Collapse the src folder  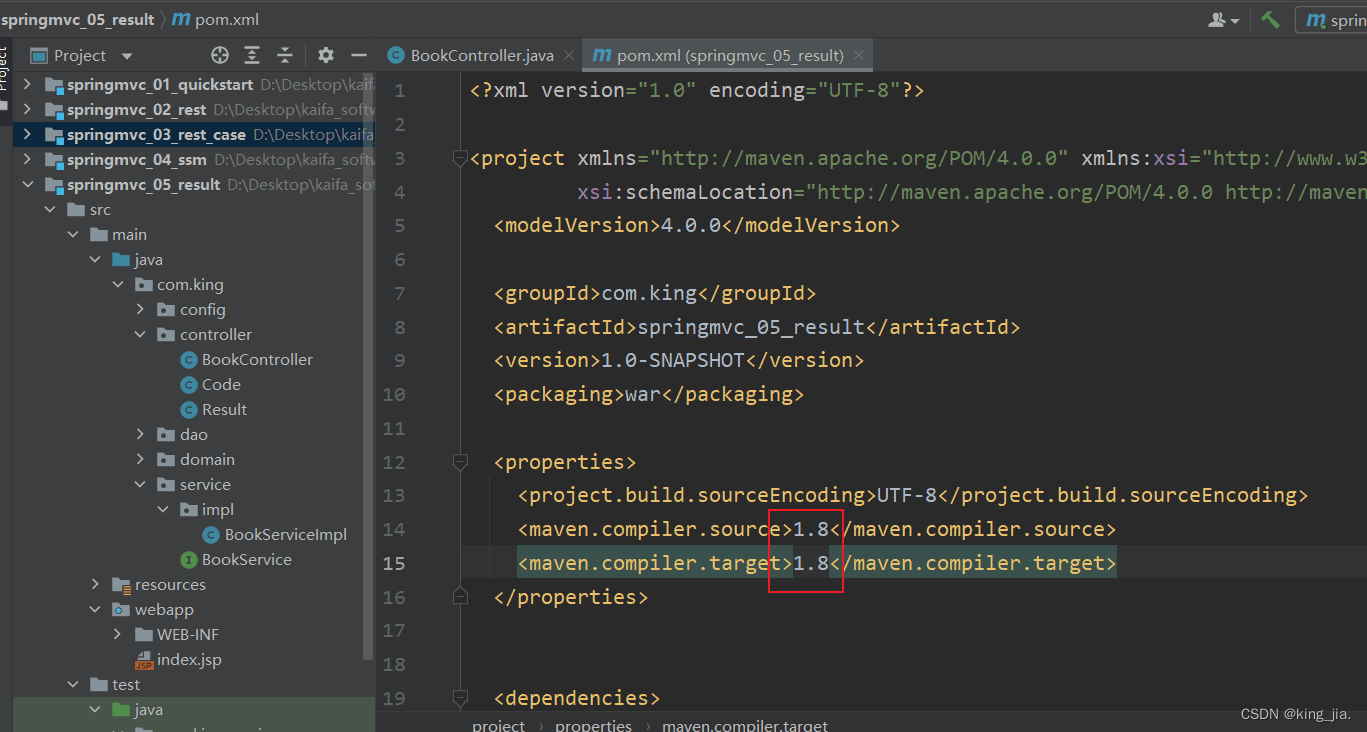[50, 209]
